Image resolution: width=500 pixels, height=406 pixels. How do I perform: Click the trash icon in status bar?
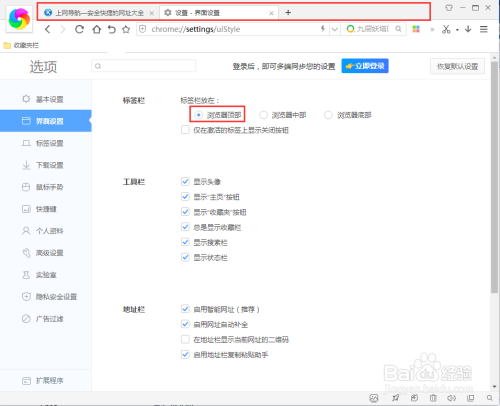[x=433, y=398]
